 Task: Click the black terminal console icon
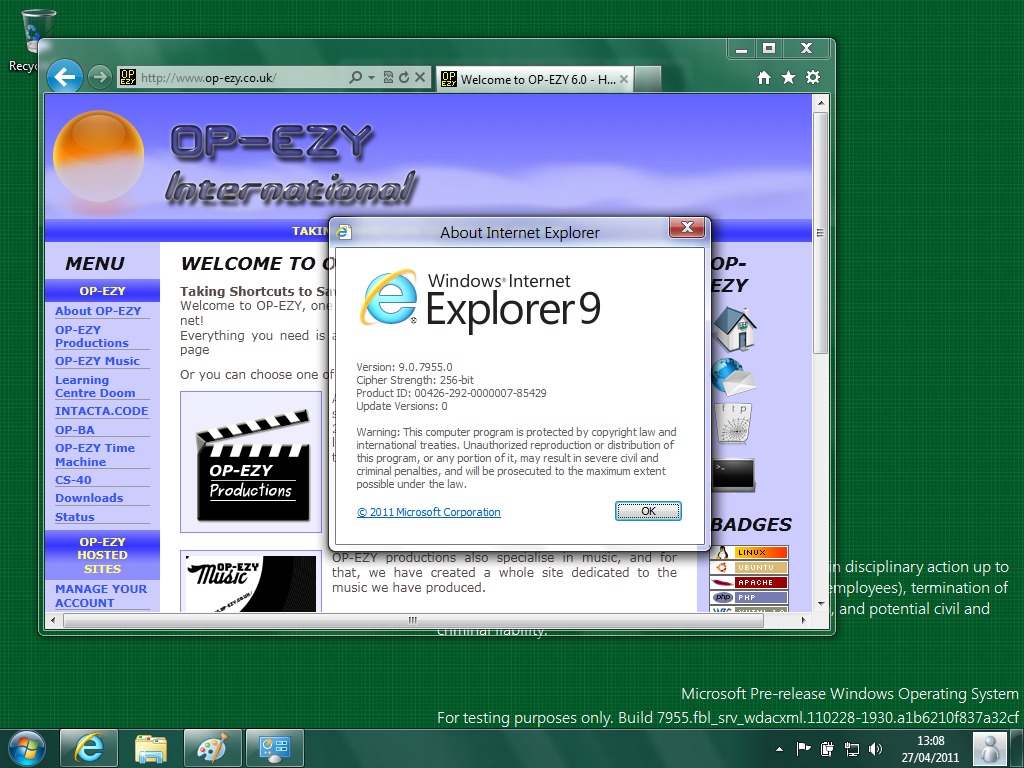tap(733, 475)
